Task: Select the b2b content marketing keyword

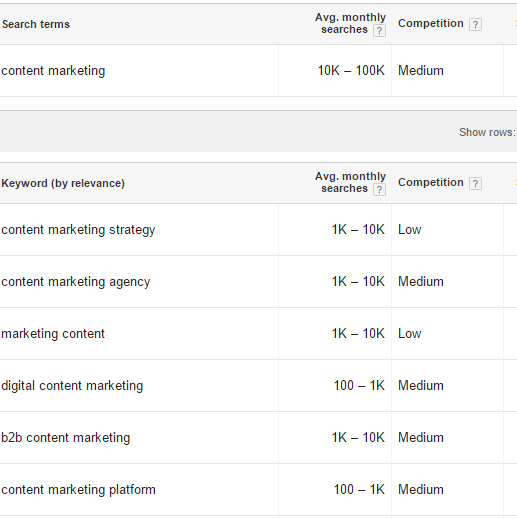Action: [x=66, y=438]
